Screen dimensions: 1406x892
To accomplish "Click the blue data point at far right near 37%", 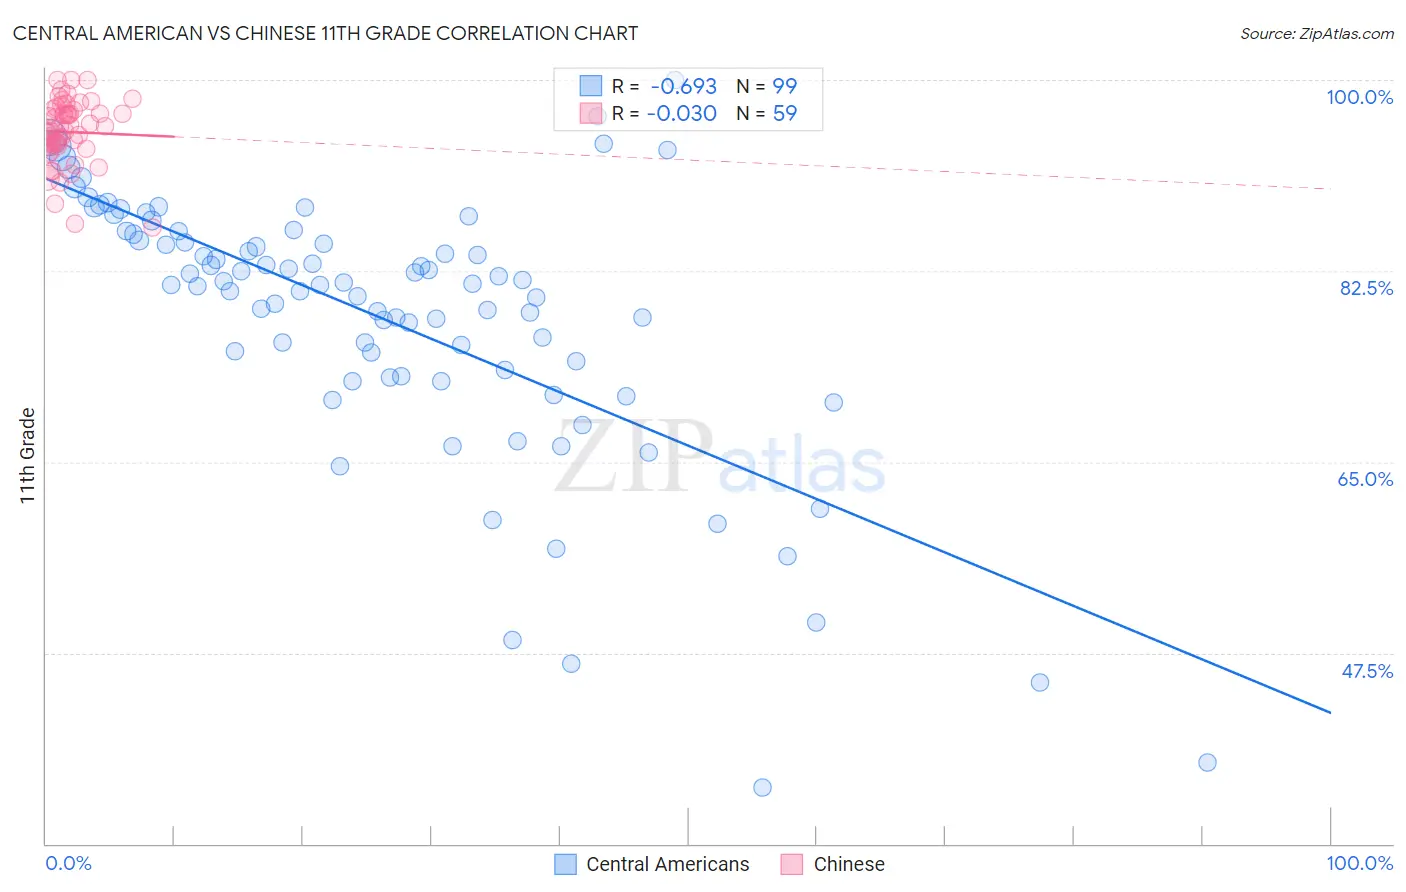I will pos(1207,762).
